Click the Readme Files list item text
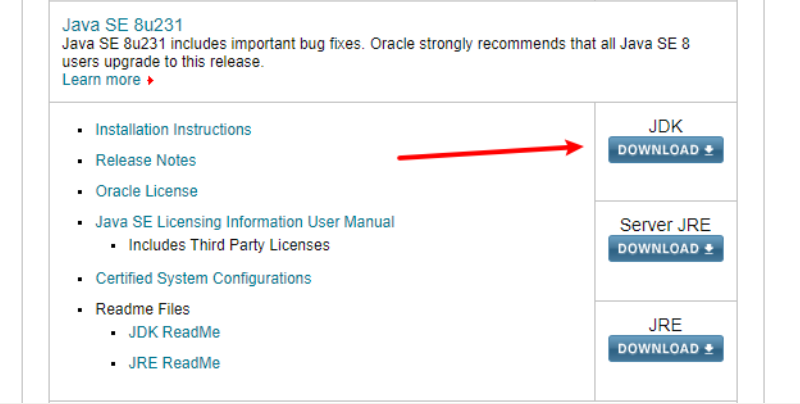This screenshot has height=404, width=800. [142, 309]
